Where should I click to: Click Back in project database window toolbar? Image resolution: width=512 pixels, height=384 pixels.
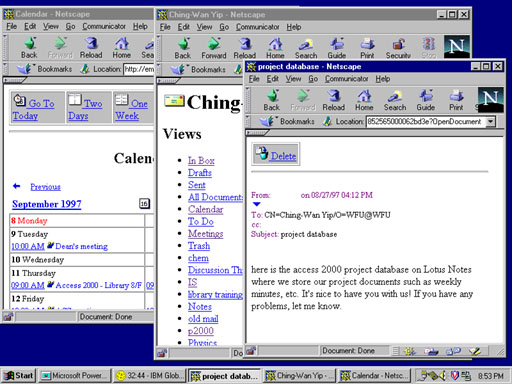click(x=272, y=100)
